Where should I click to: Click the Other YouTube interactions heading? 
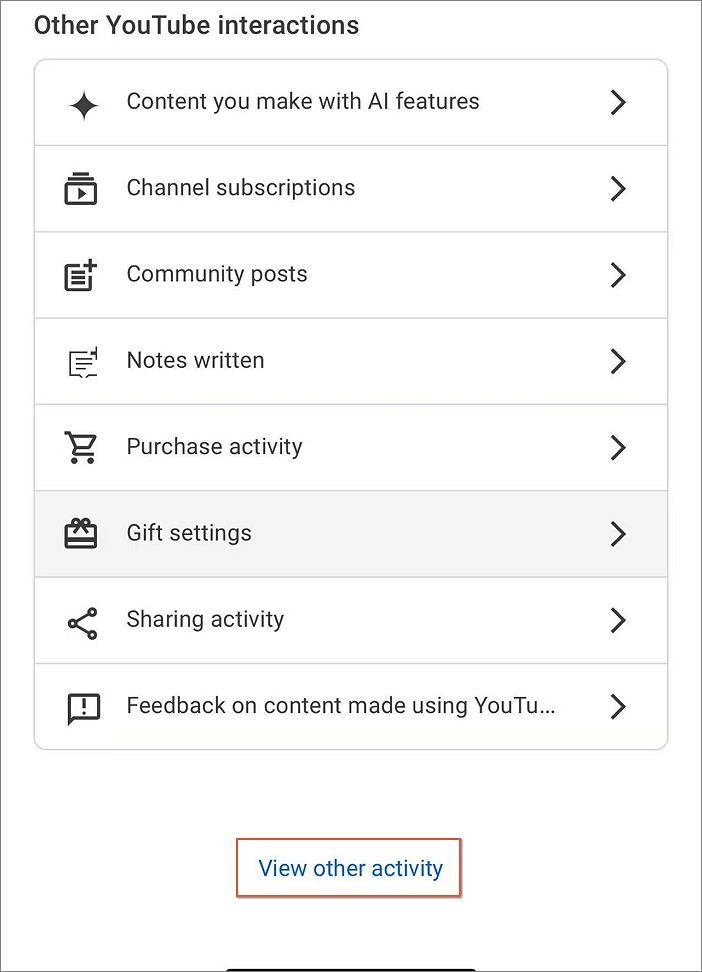[x=196, y=25]
